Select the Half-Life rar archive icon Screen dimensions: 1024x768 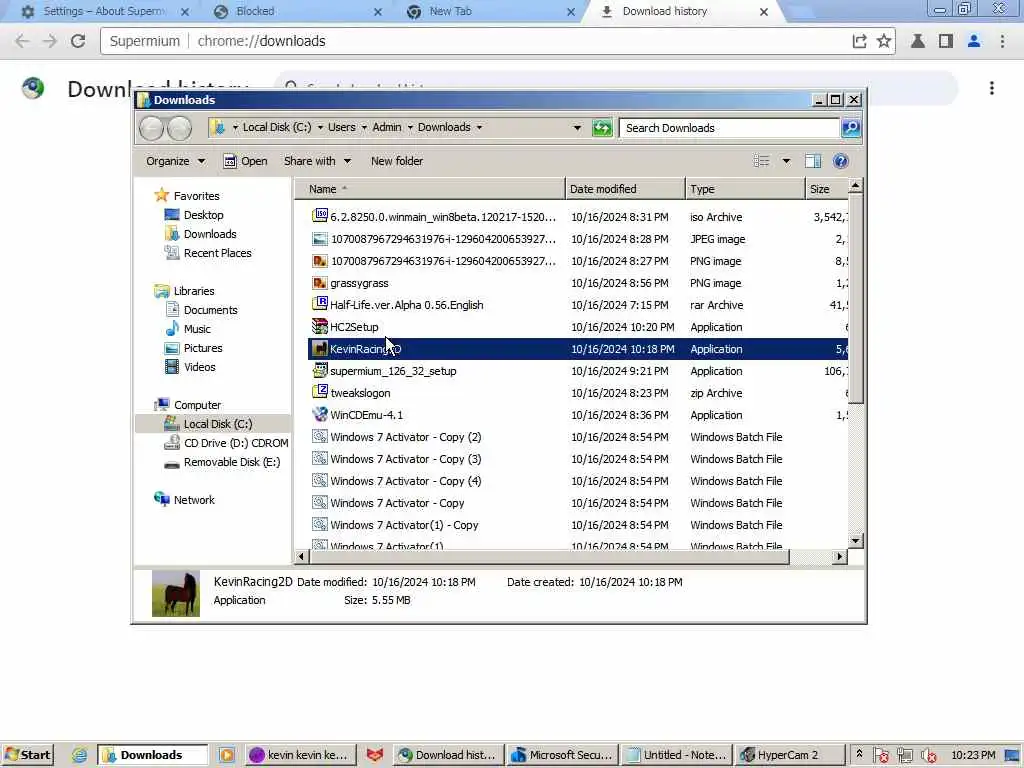(x=319, y=304)
